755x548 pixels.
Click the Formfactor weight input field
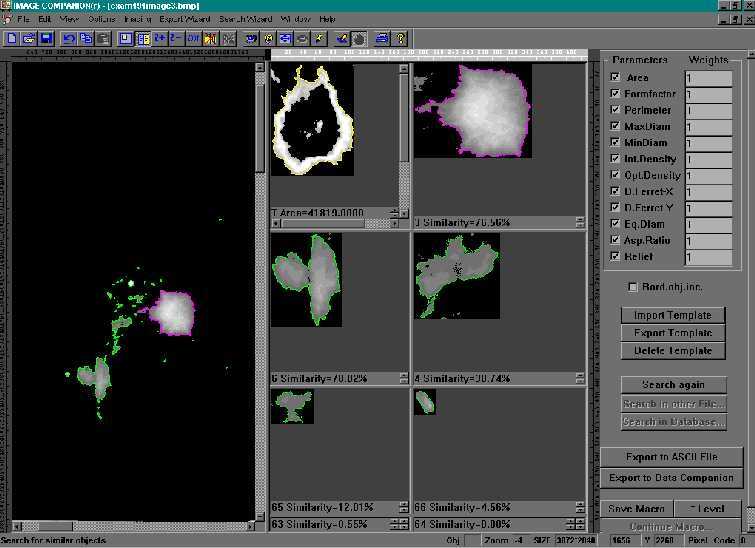[708, 94]
